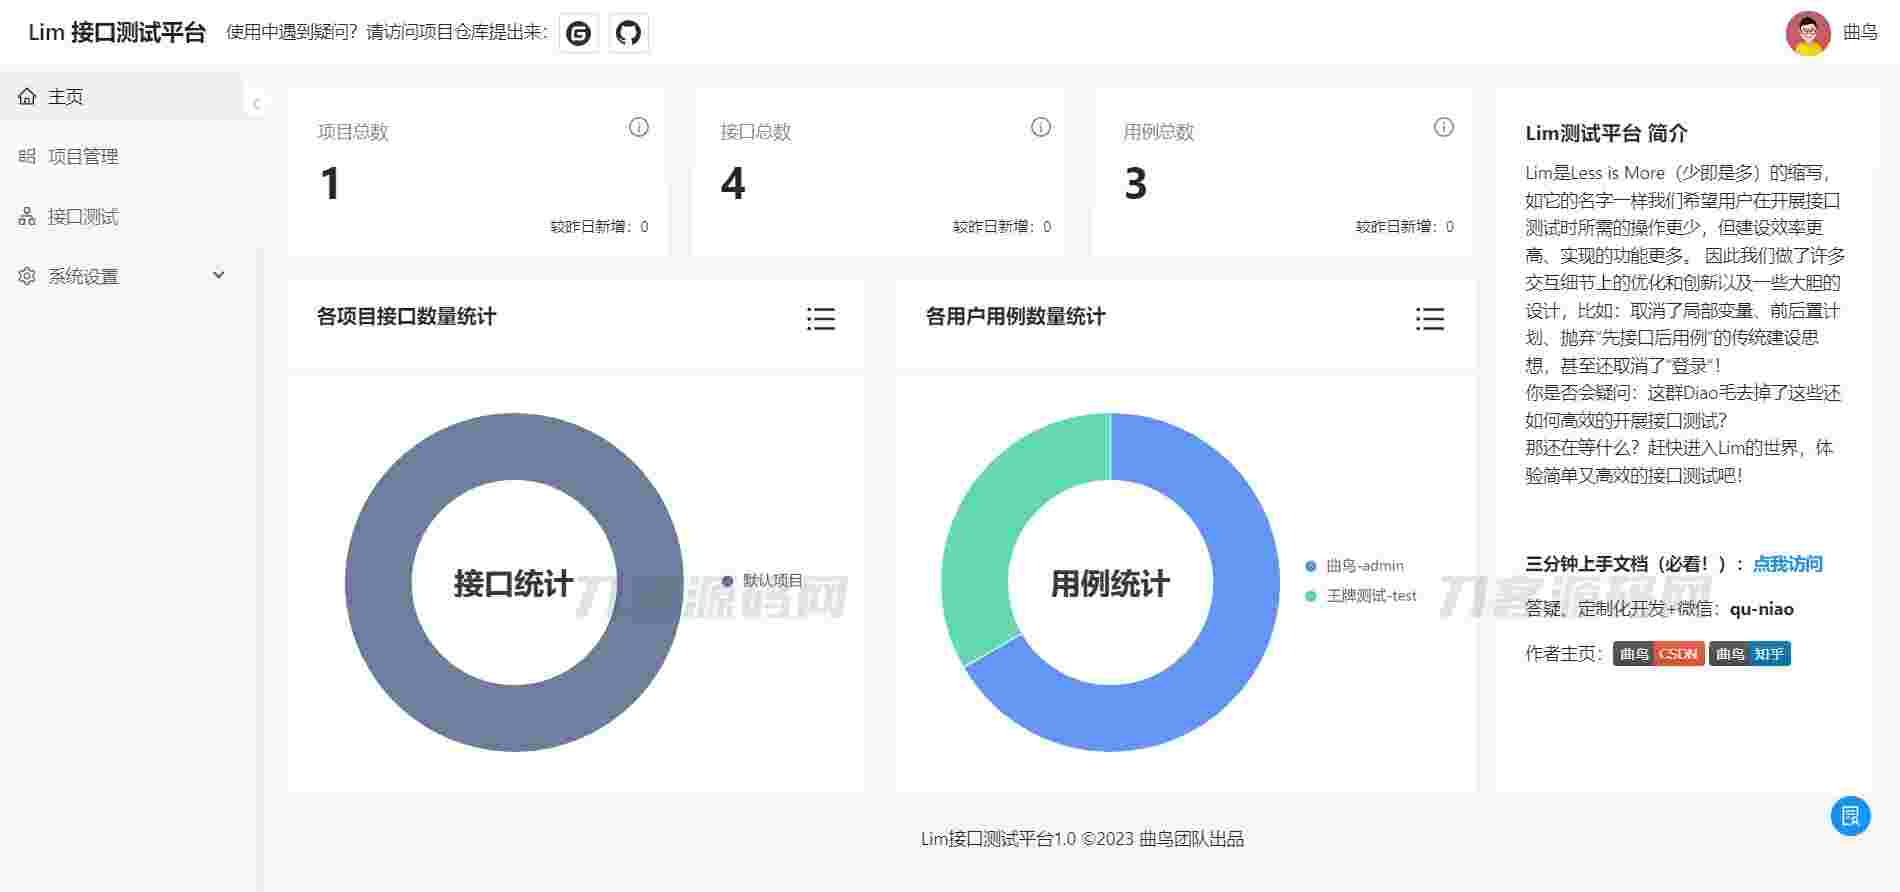
Task: Open the Gitee repository icon
Action: pyautogui.click(x=578, y=33)
